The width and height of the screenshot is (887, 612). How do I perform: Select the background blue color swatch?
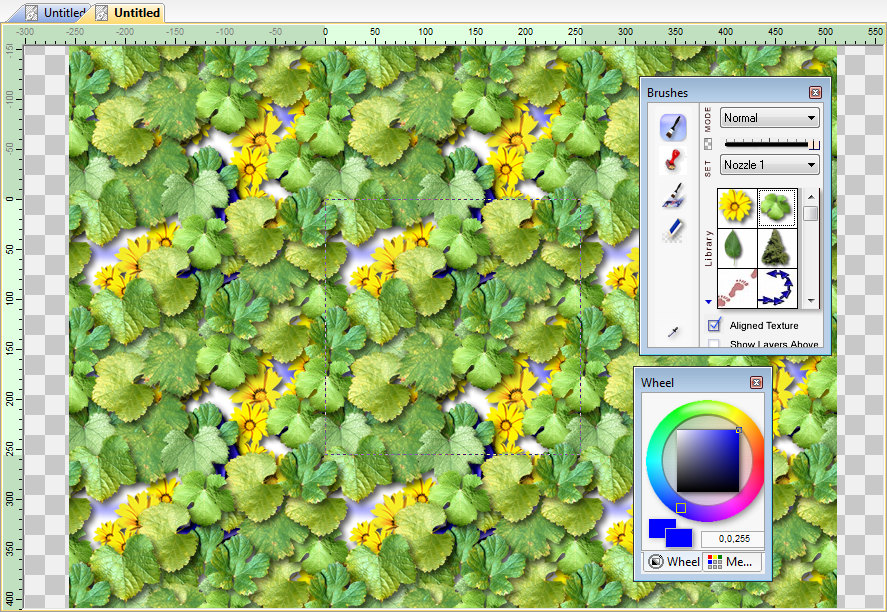pos(681,538)
